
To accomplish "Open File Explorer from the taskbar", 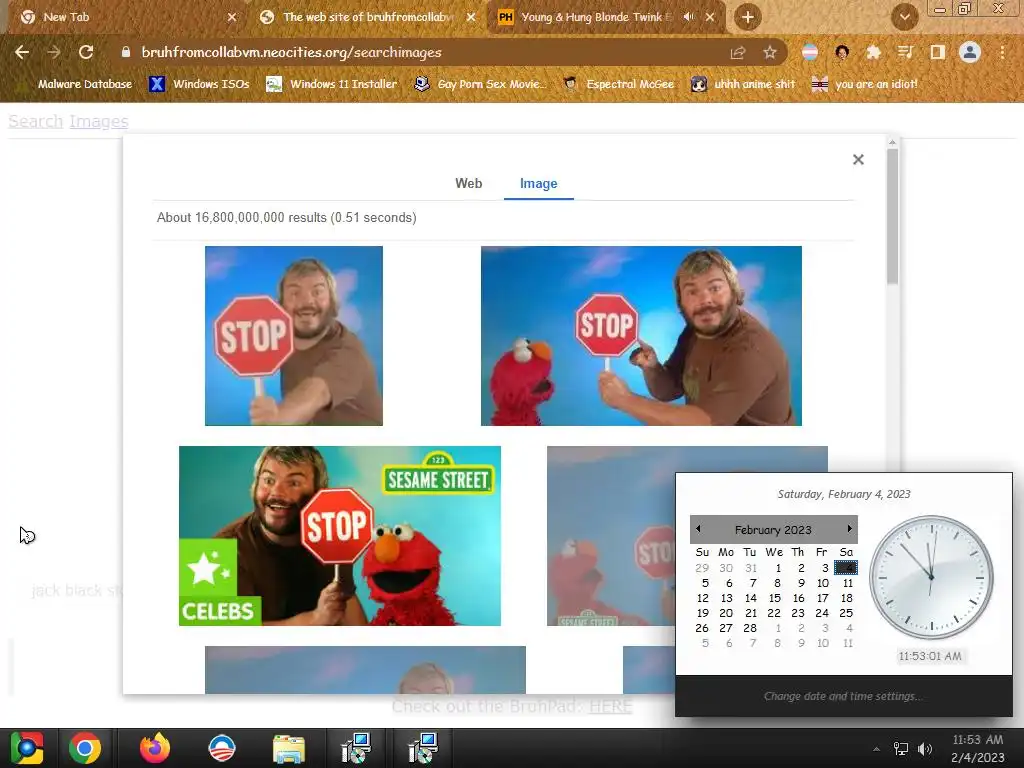I will point(289,748).
